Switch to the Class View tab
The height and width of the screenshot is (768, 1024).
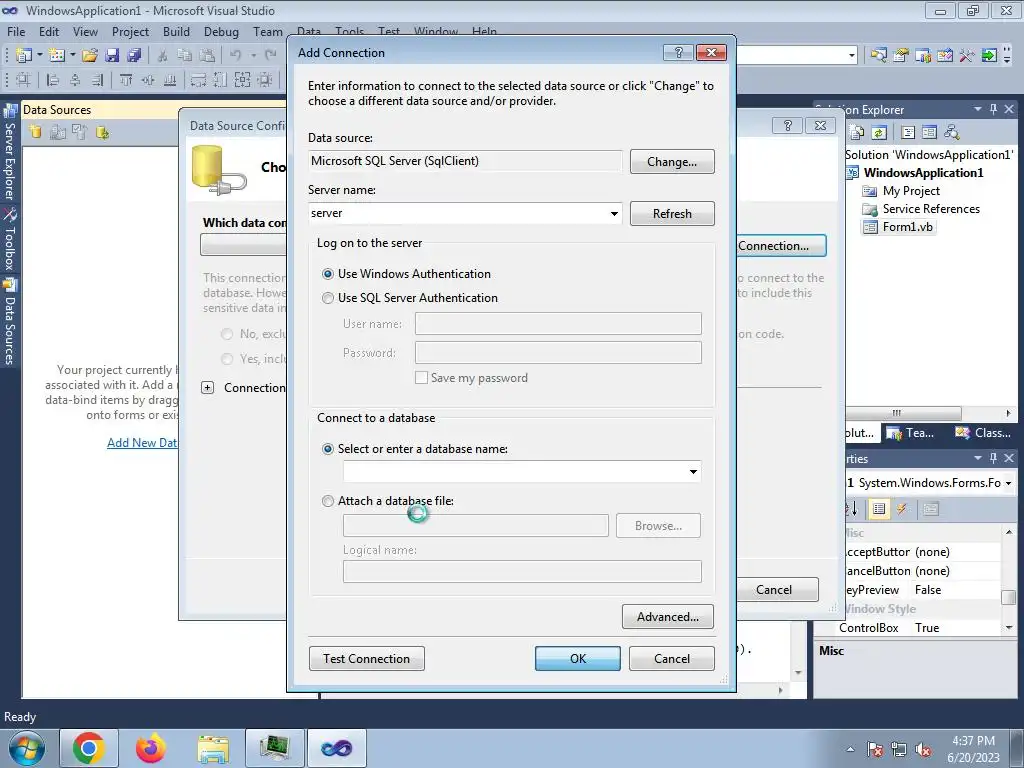point(983,433)
